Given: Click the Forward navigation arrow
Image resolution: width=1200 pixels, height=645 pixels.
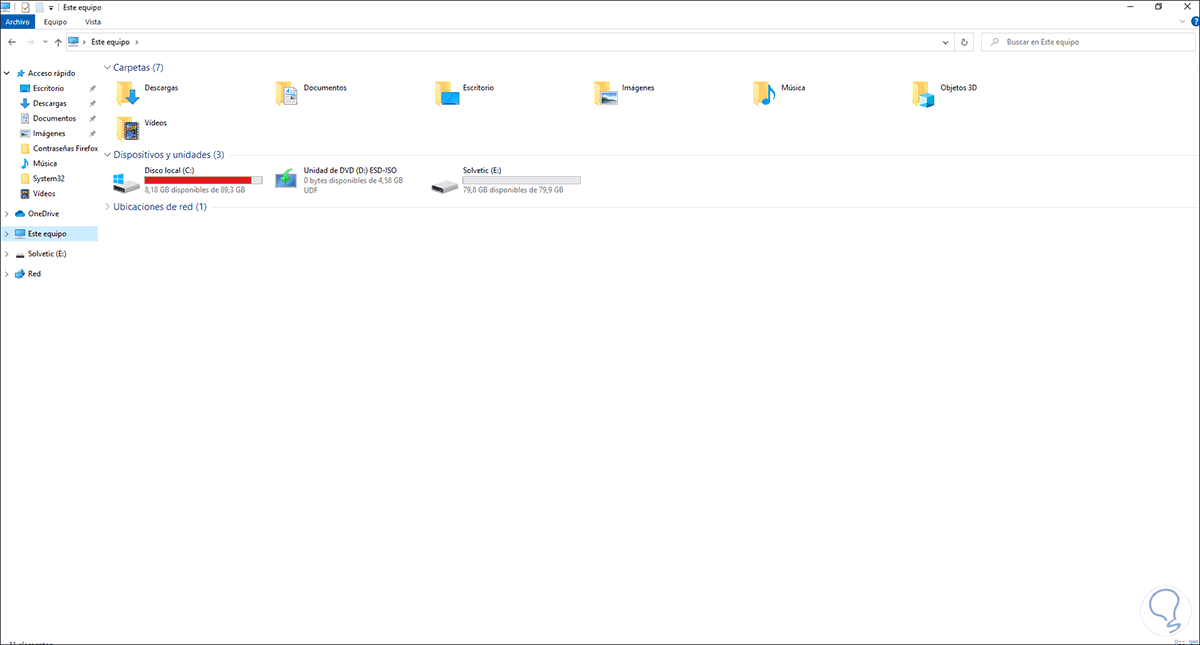Looking at the screenshot, I should [30, 42].
